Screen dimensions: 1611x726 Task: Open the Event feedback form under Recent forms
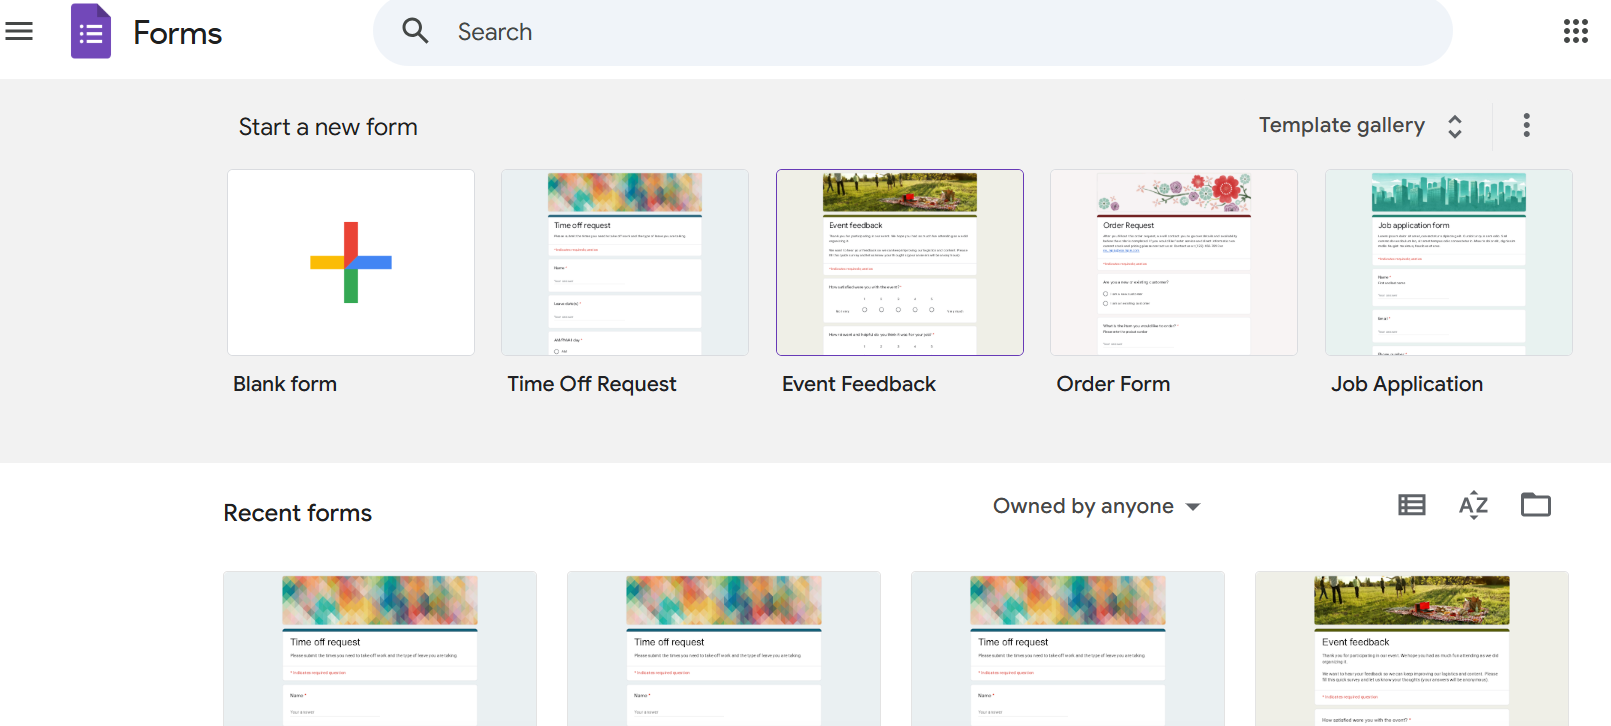[x=1412, y=649]
